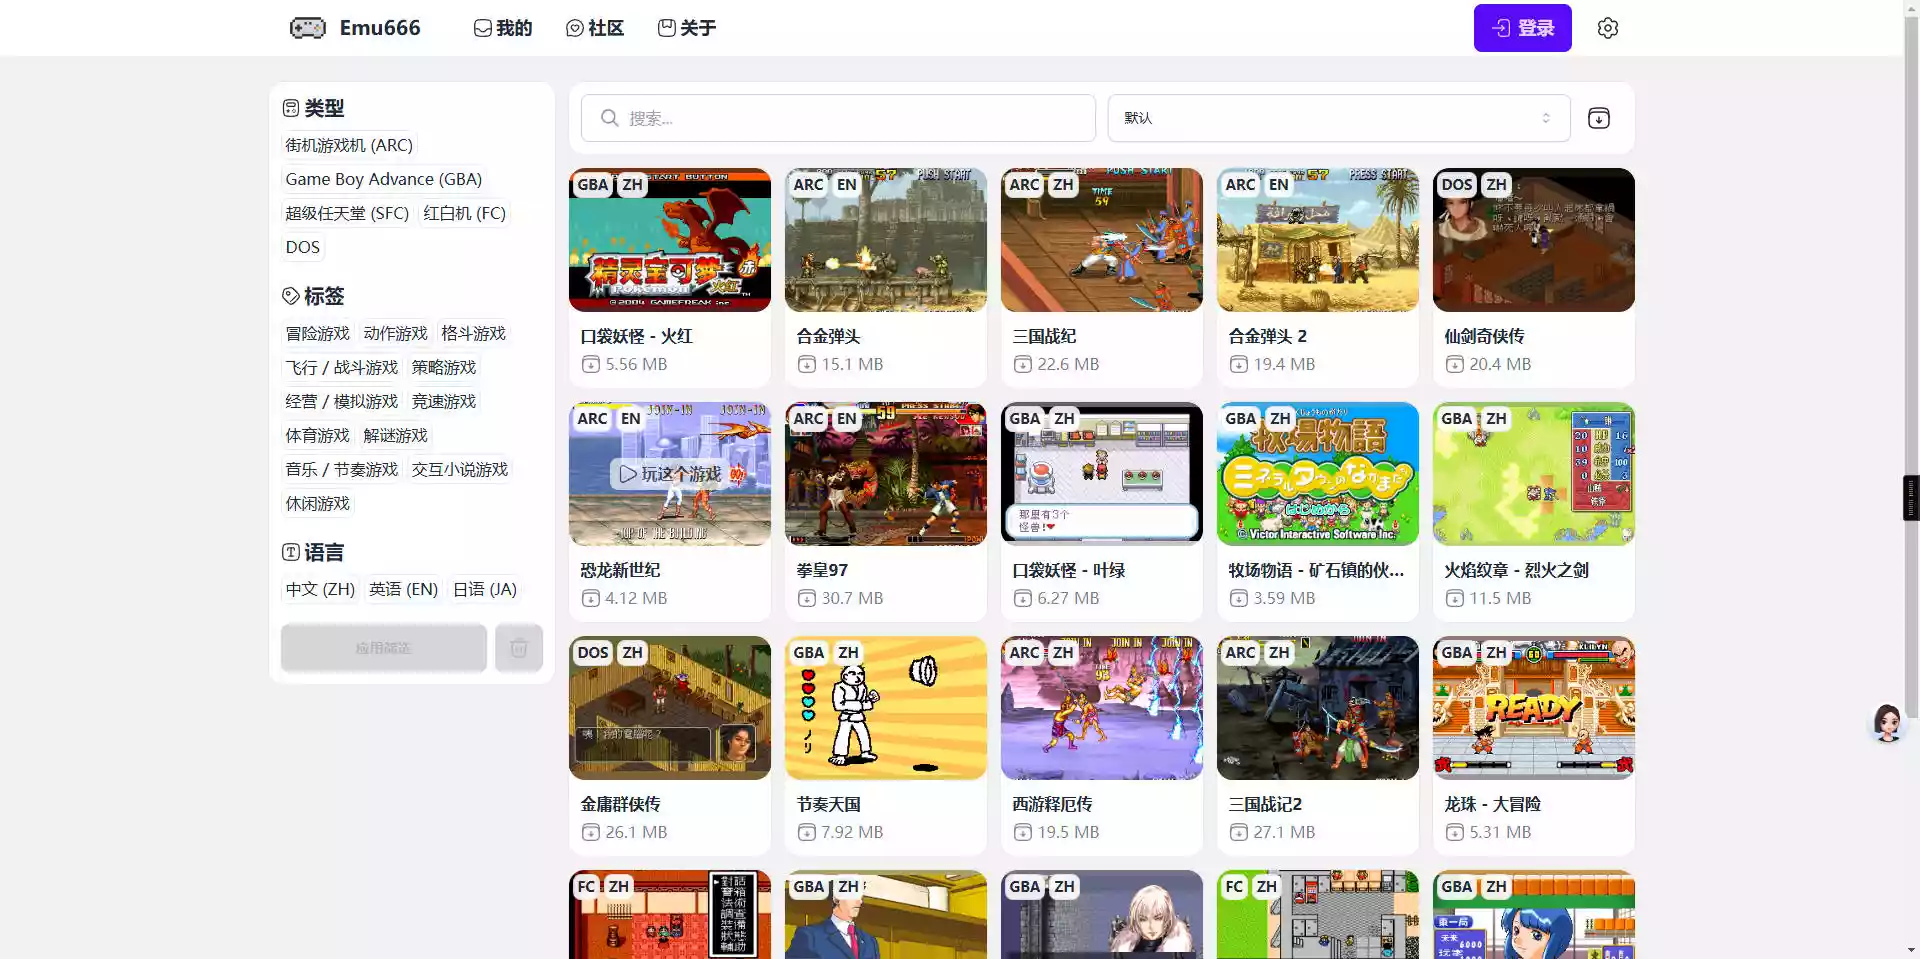Open the 我的 menu
Screen dimensions: 1920x959
(x=503, y=28)
